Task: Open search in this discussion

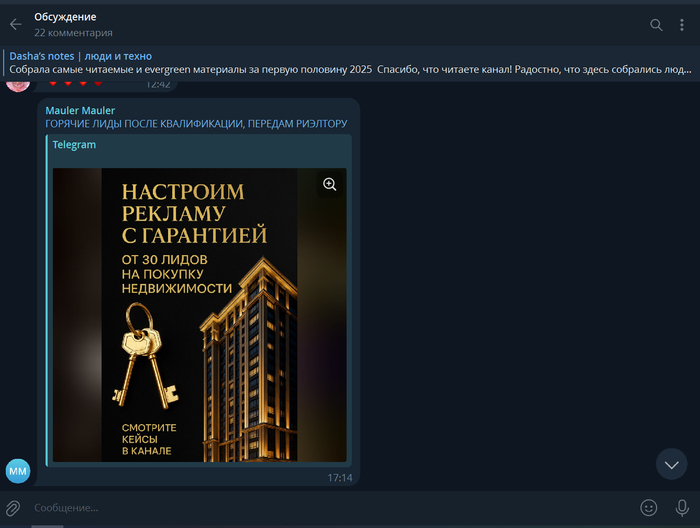Action: coord(656,25)
